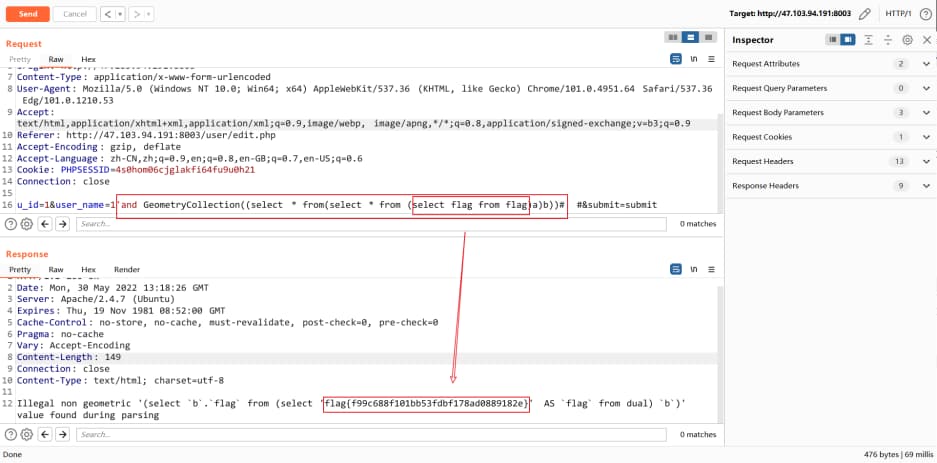Viewport: 937px width, 463px height.
Task: Open the forward history dropdown arrow
Action: pyautogui.click(x=149, y=14)
